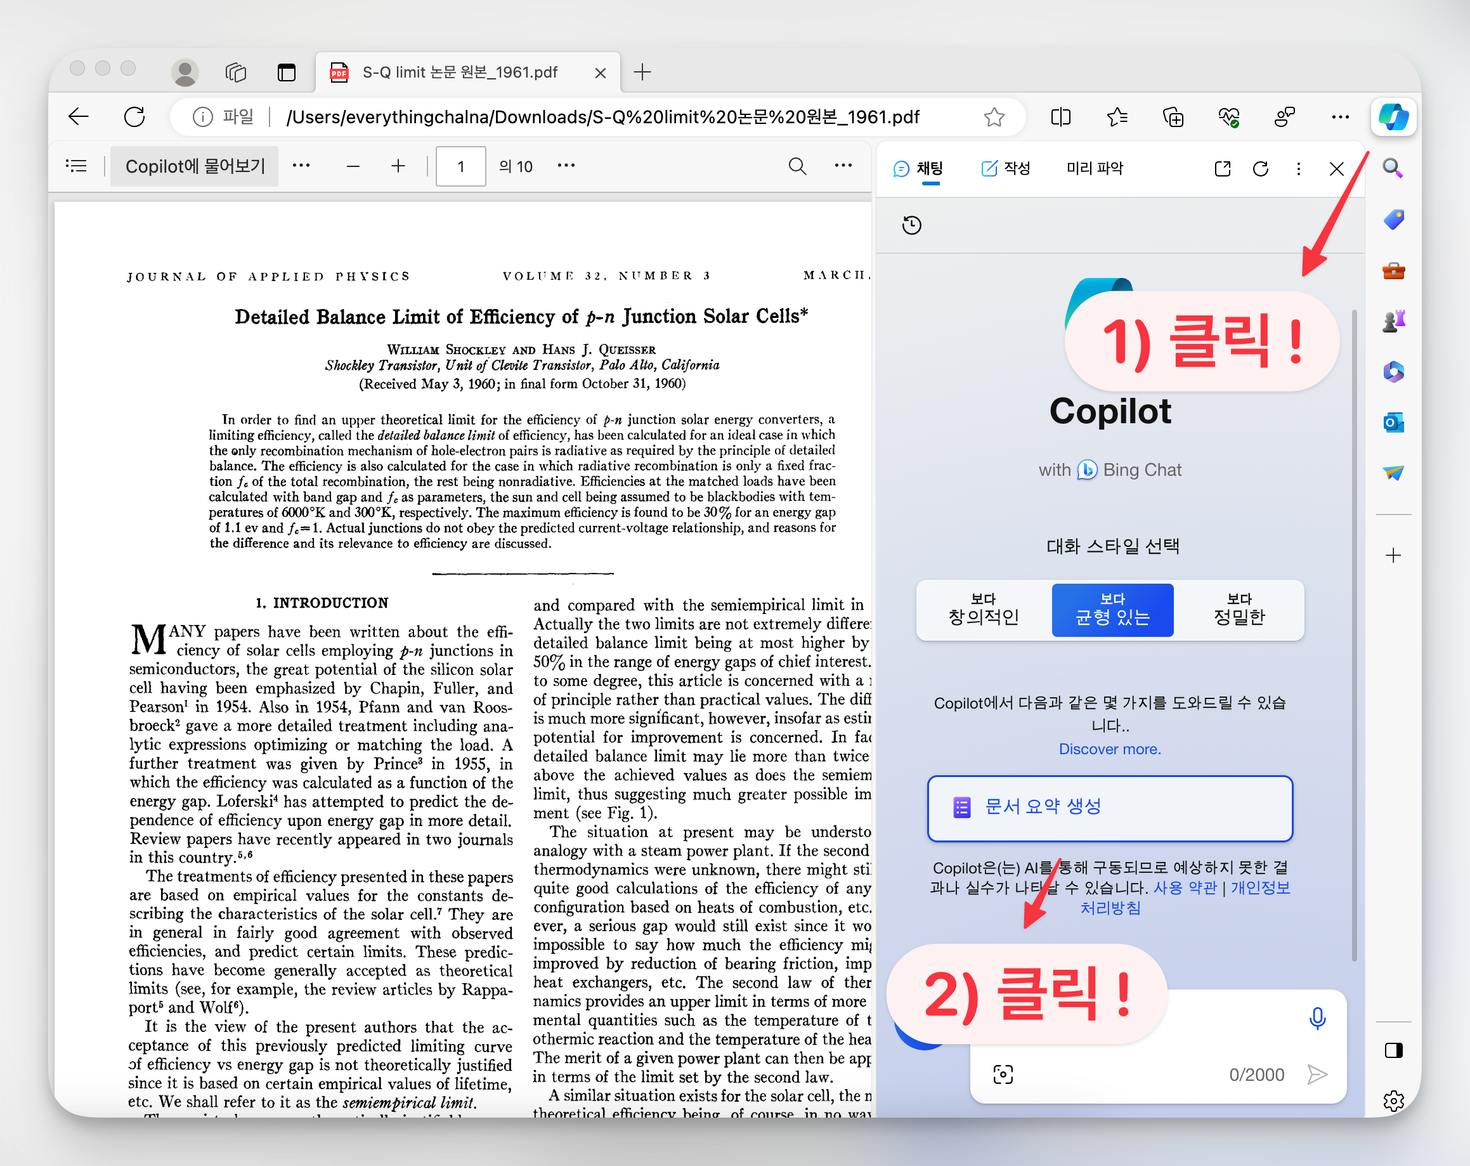Open a new browser tab
Screen dimensions: 1470x1166
642,72
